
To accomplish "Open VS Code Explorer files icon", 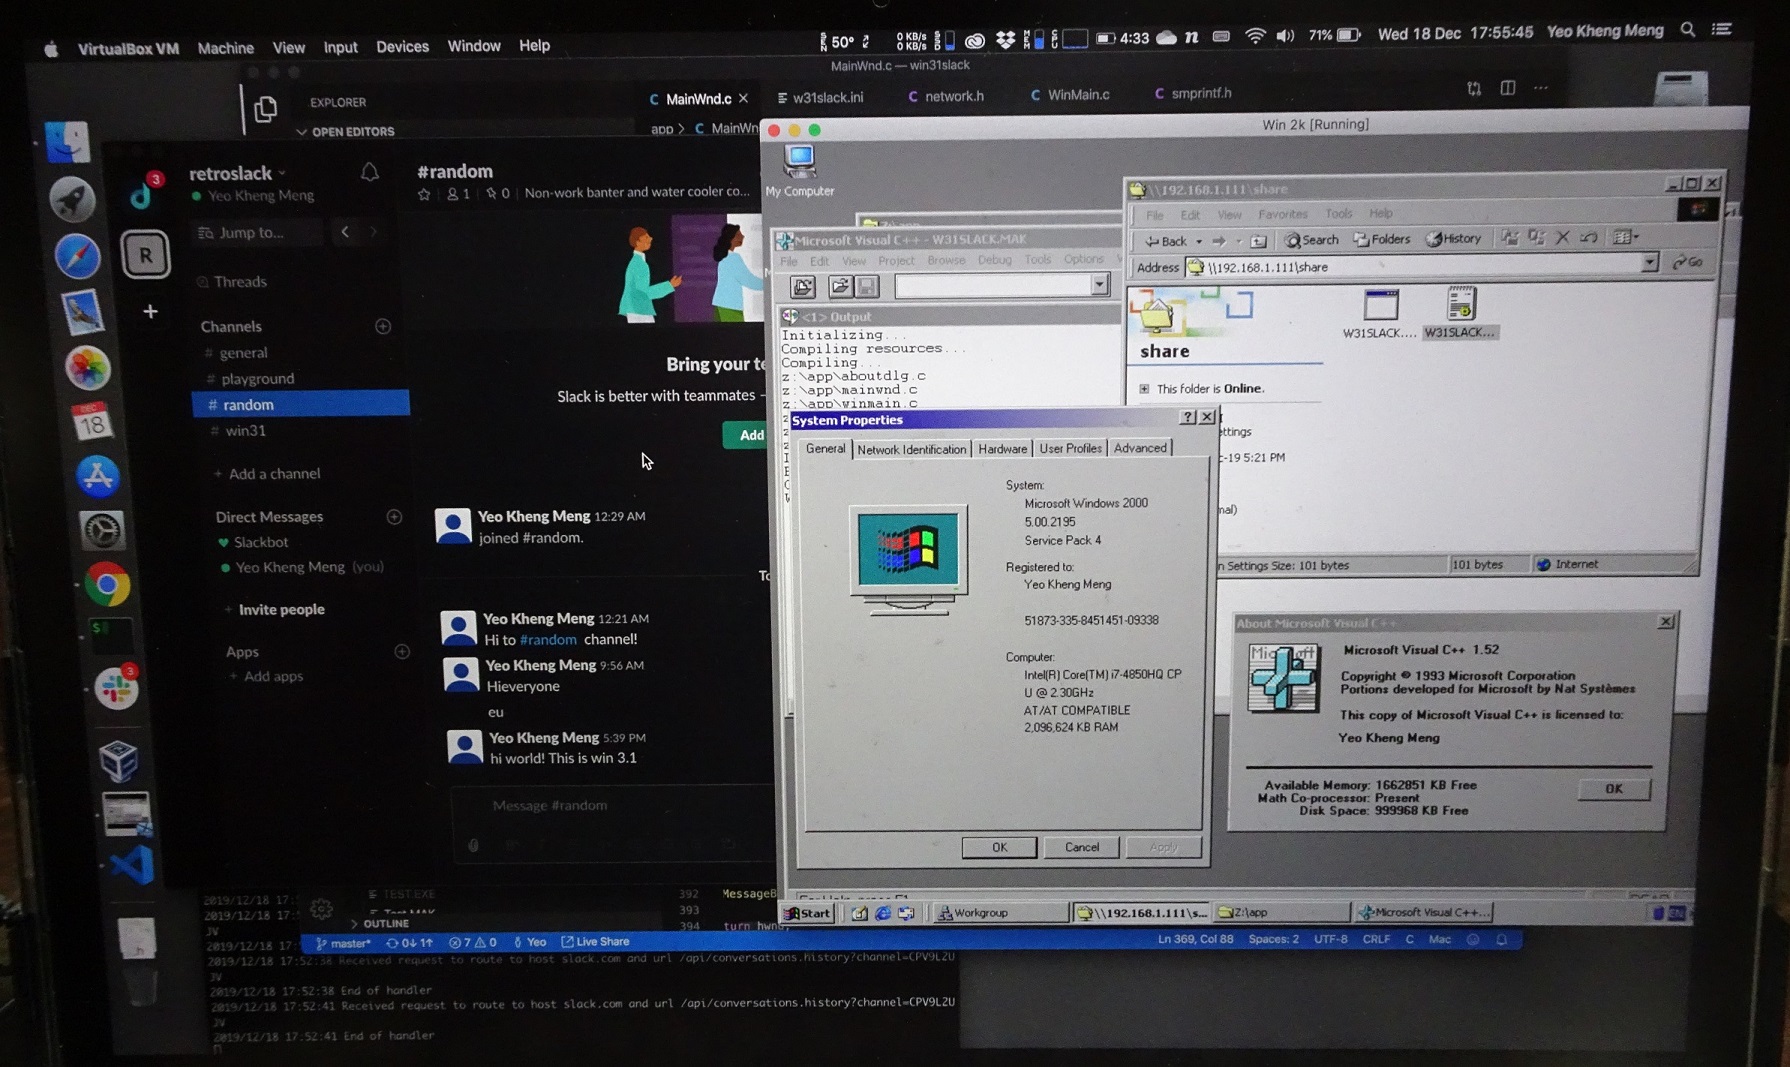I will click(x=265, y=108).
